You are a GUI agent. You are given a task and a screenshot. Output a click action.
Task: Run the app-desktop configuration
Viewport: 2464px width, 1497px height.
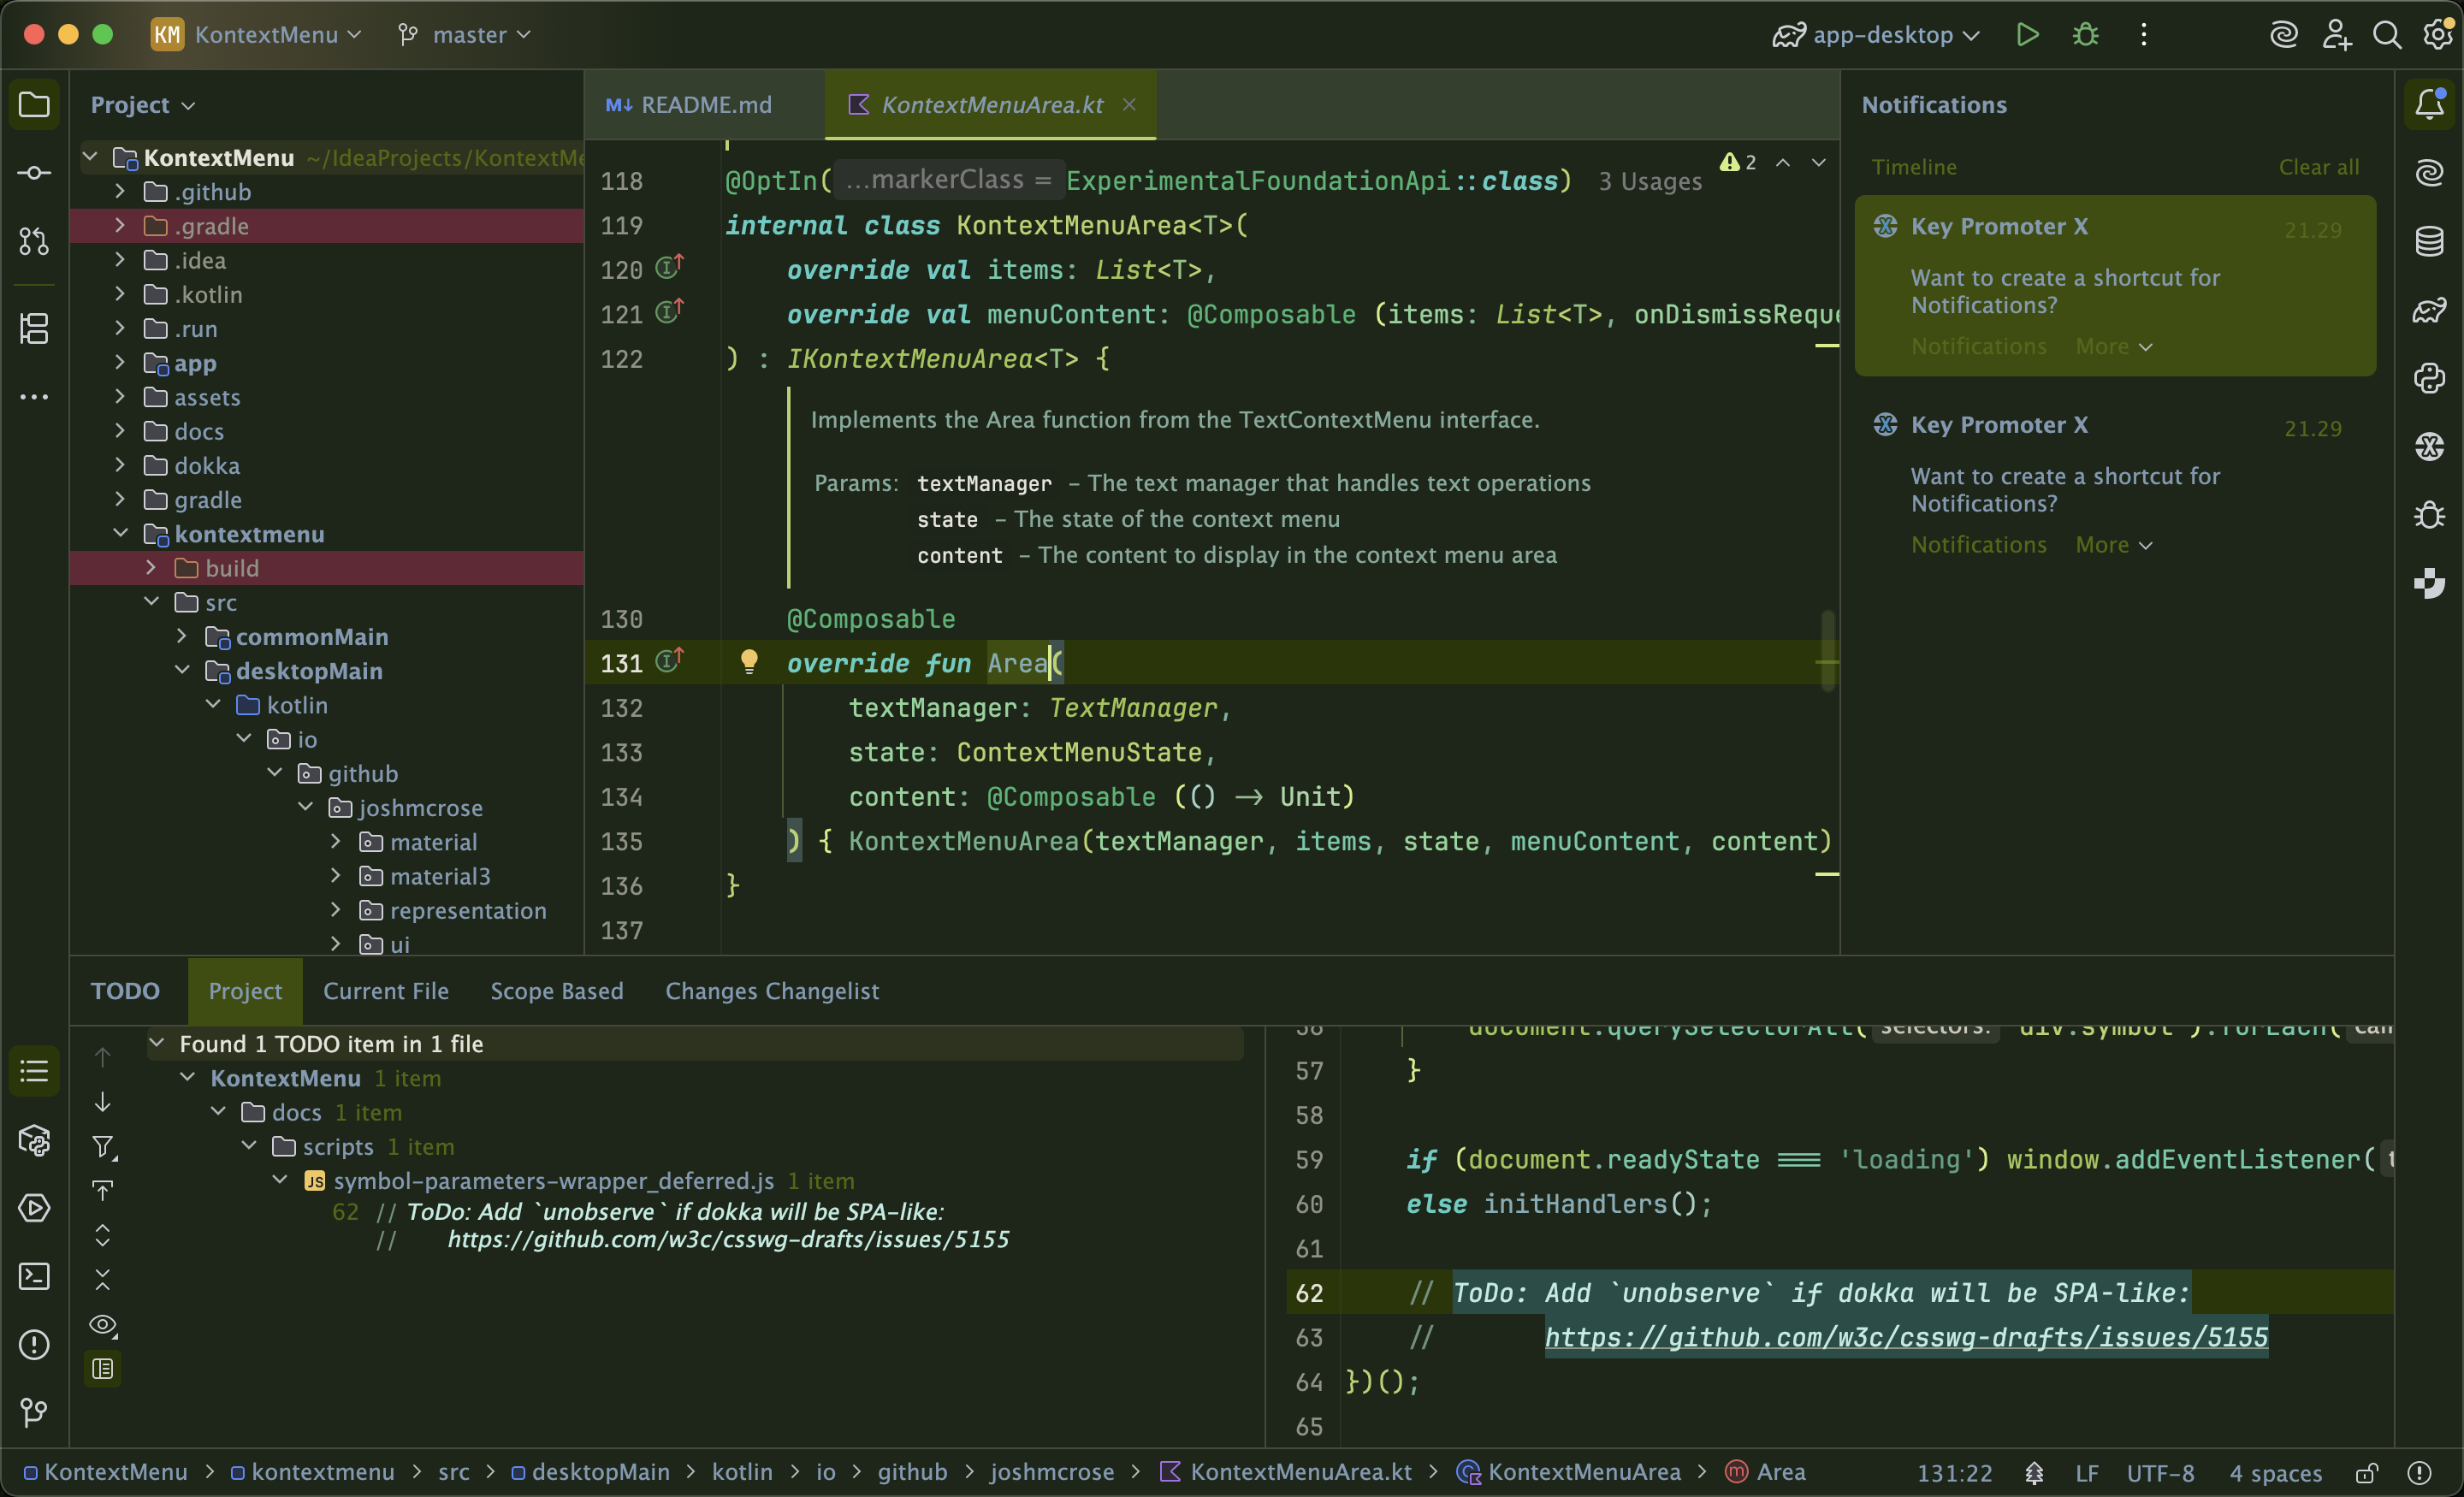tap(2027, 35)
